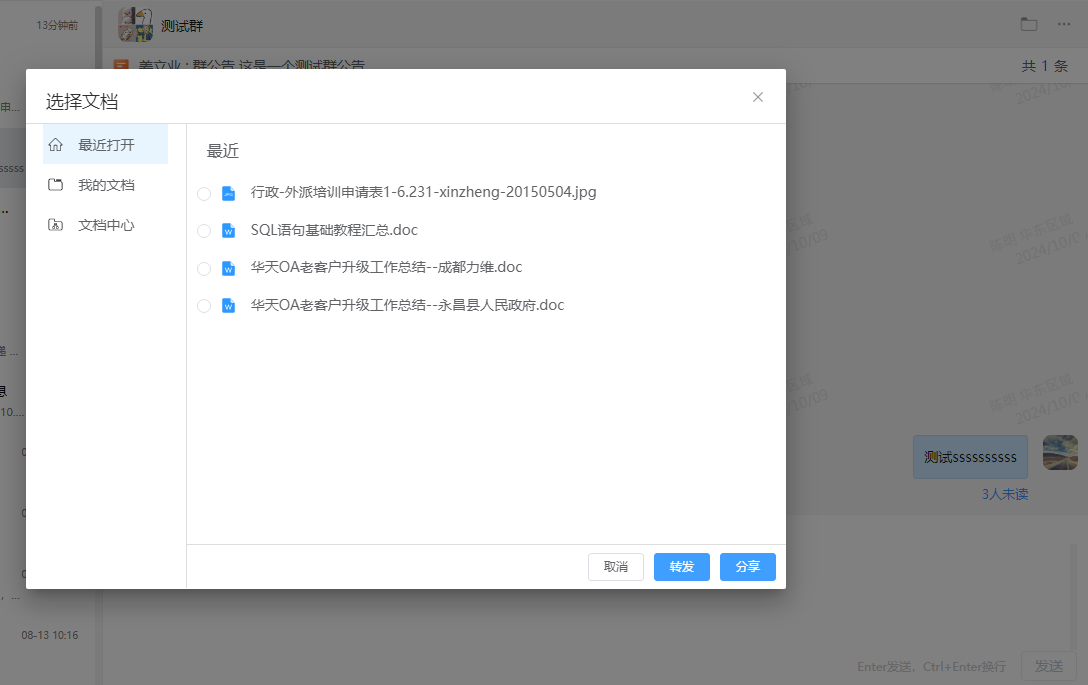The image size is (1088, 685).
Task: Open the group files folder icon in chat header
Action: pos(1029,24)
